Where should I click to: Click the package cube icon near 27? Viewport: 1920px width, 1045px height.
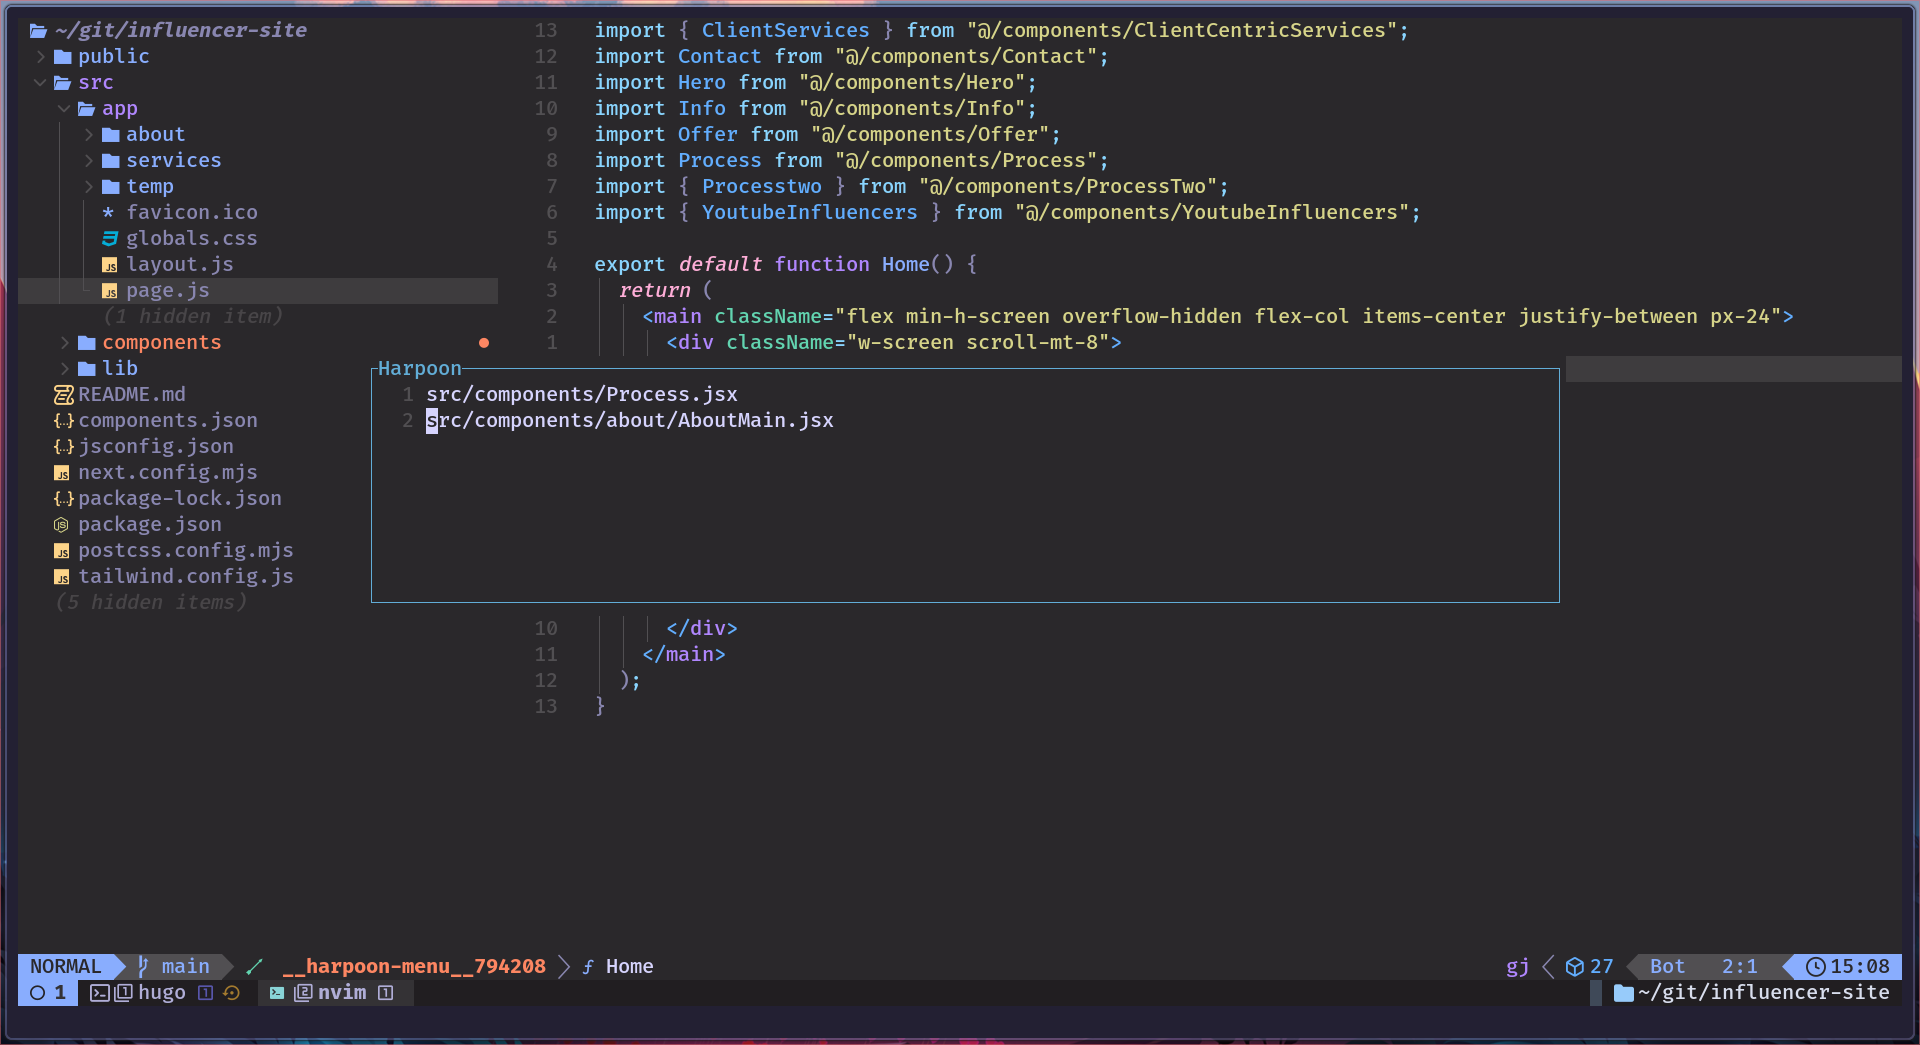coord(1574,967)
